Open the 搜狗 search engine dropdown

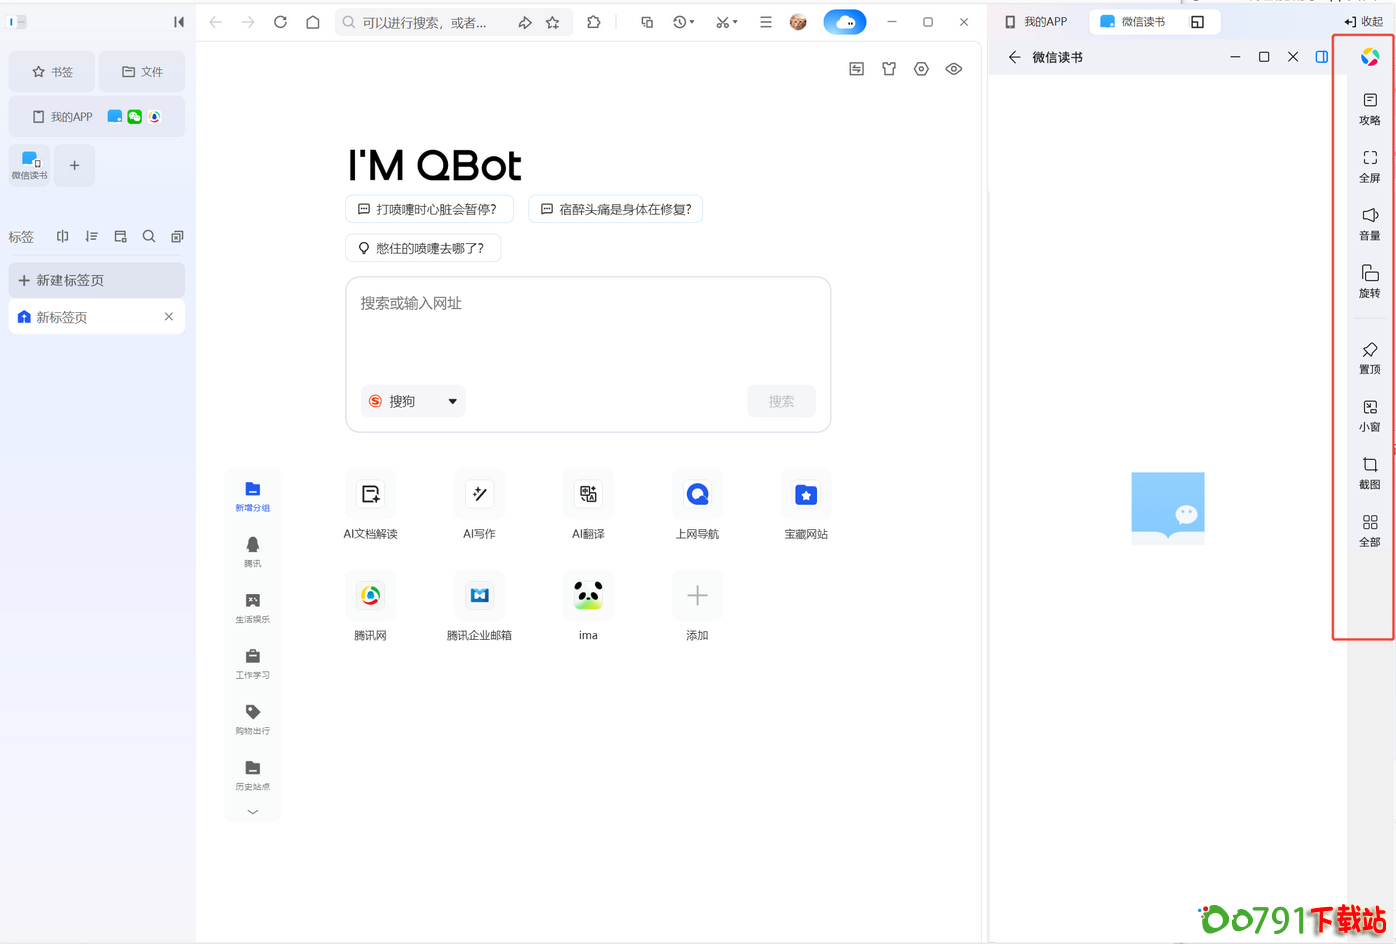413,401
